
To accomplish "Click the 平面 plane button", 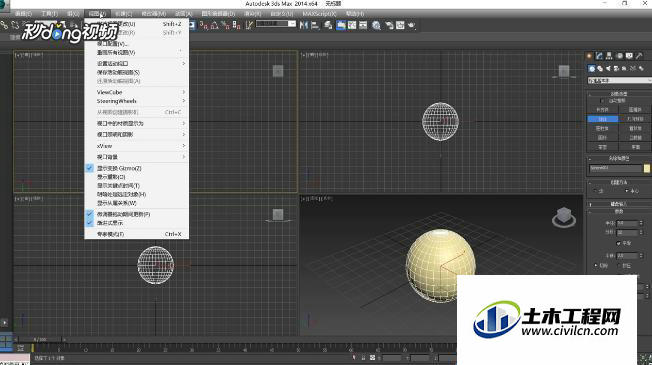I will click(635, 147).
